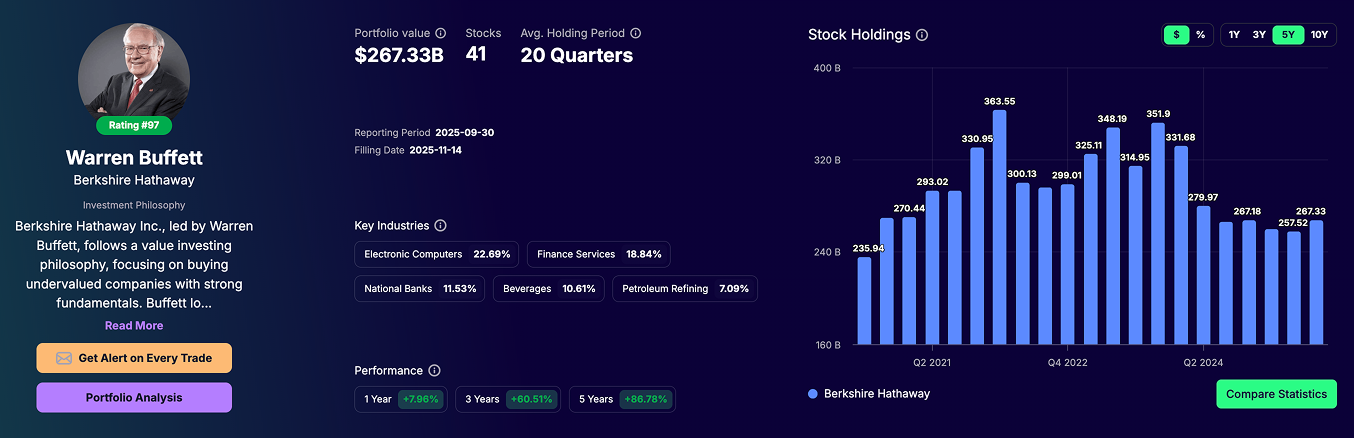Click the 3 Years performance chip

[508, 399]
